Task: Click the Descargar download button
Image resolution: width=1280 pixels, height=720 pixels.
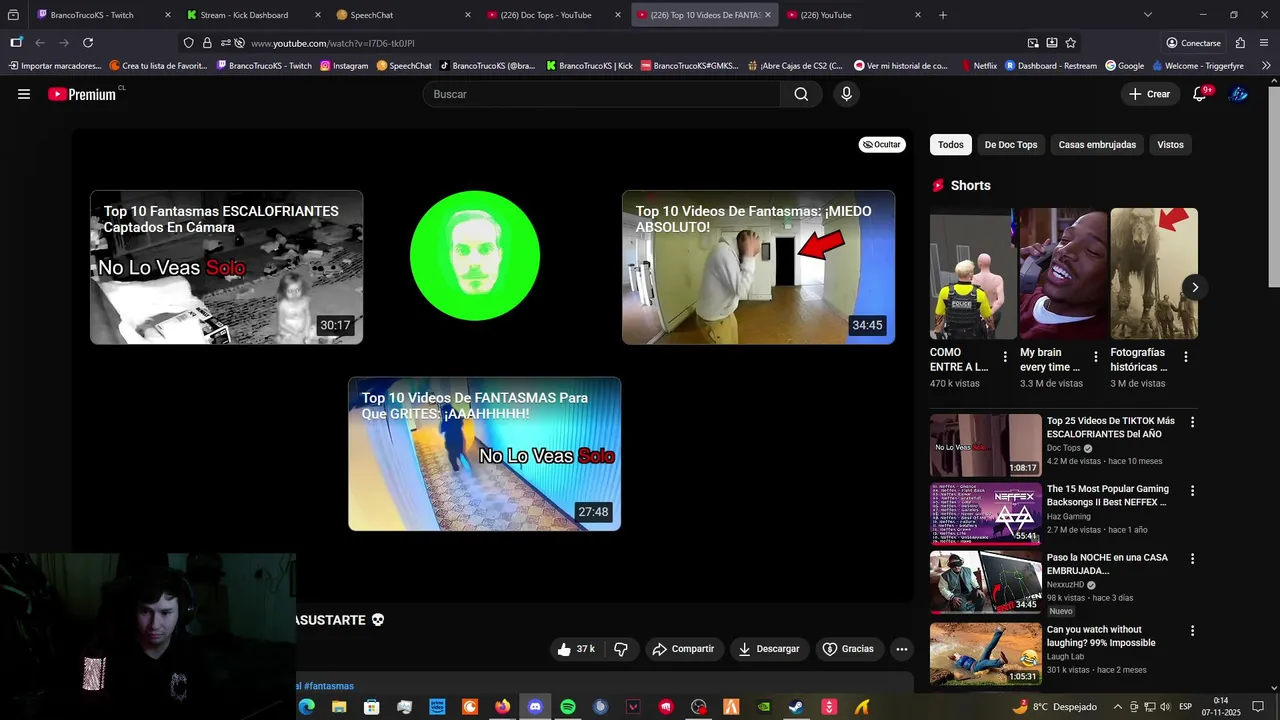Action: (x=768, y=649)
